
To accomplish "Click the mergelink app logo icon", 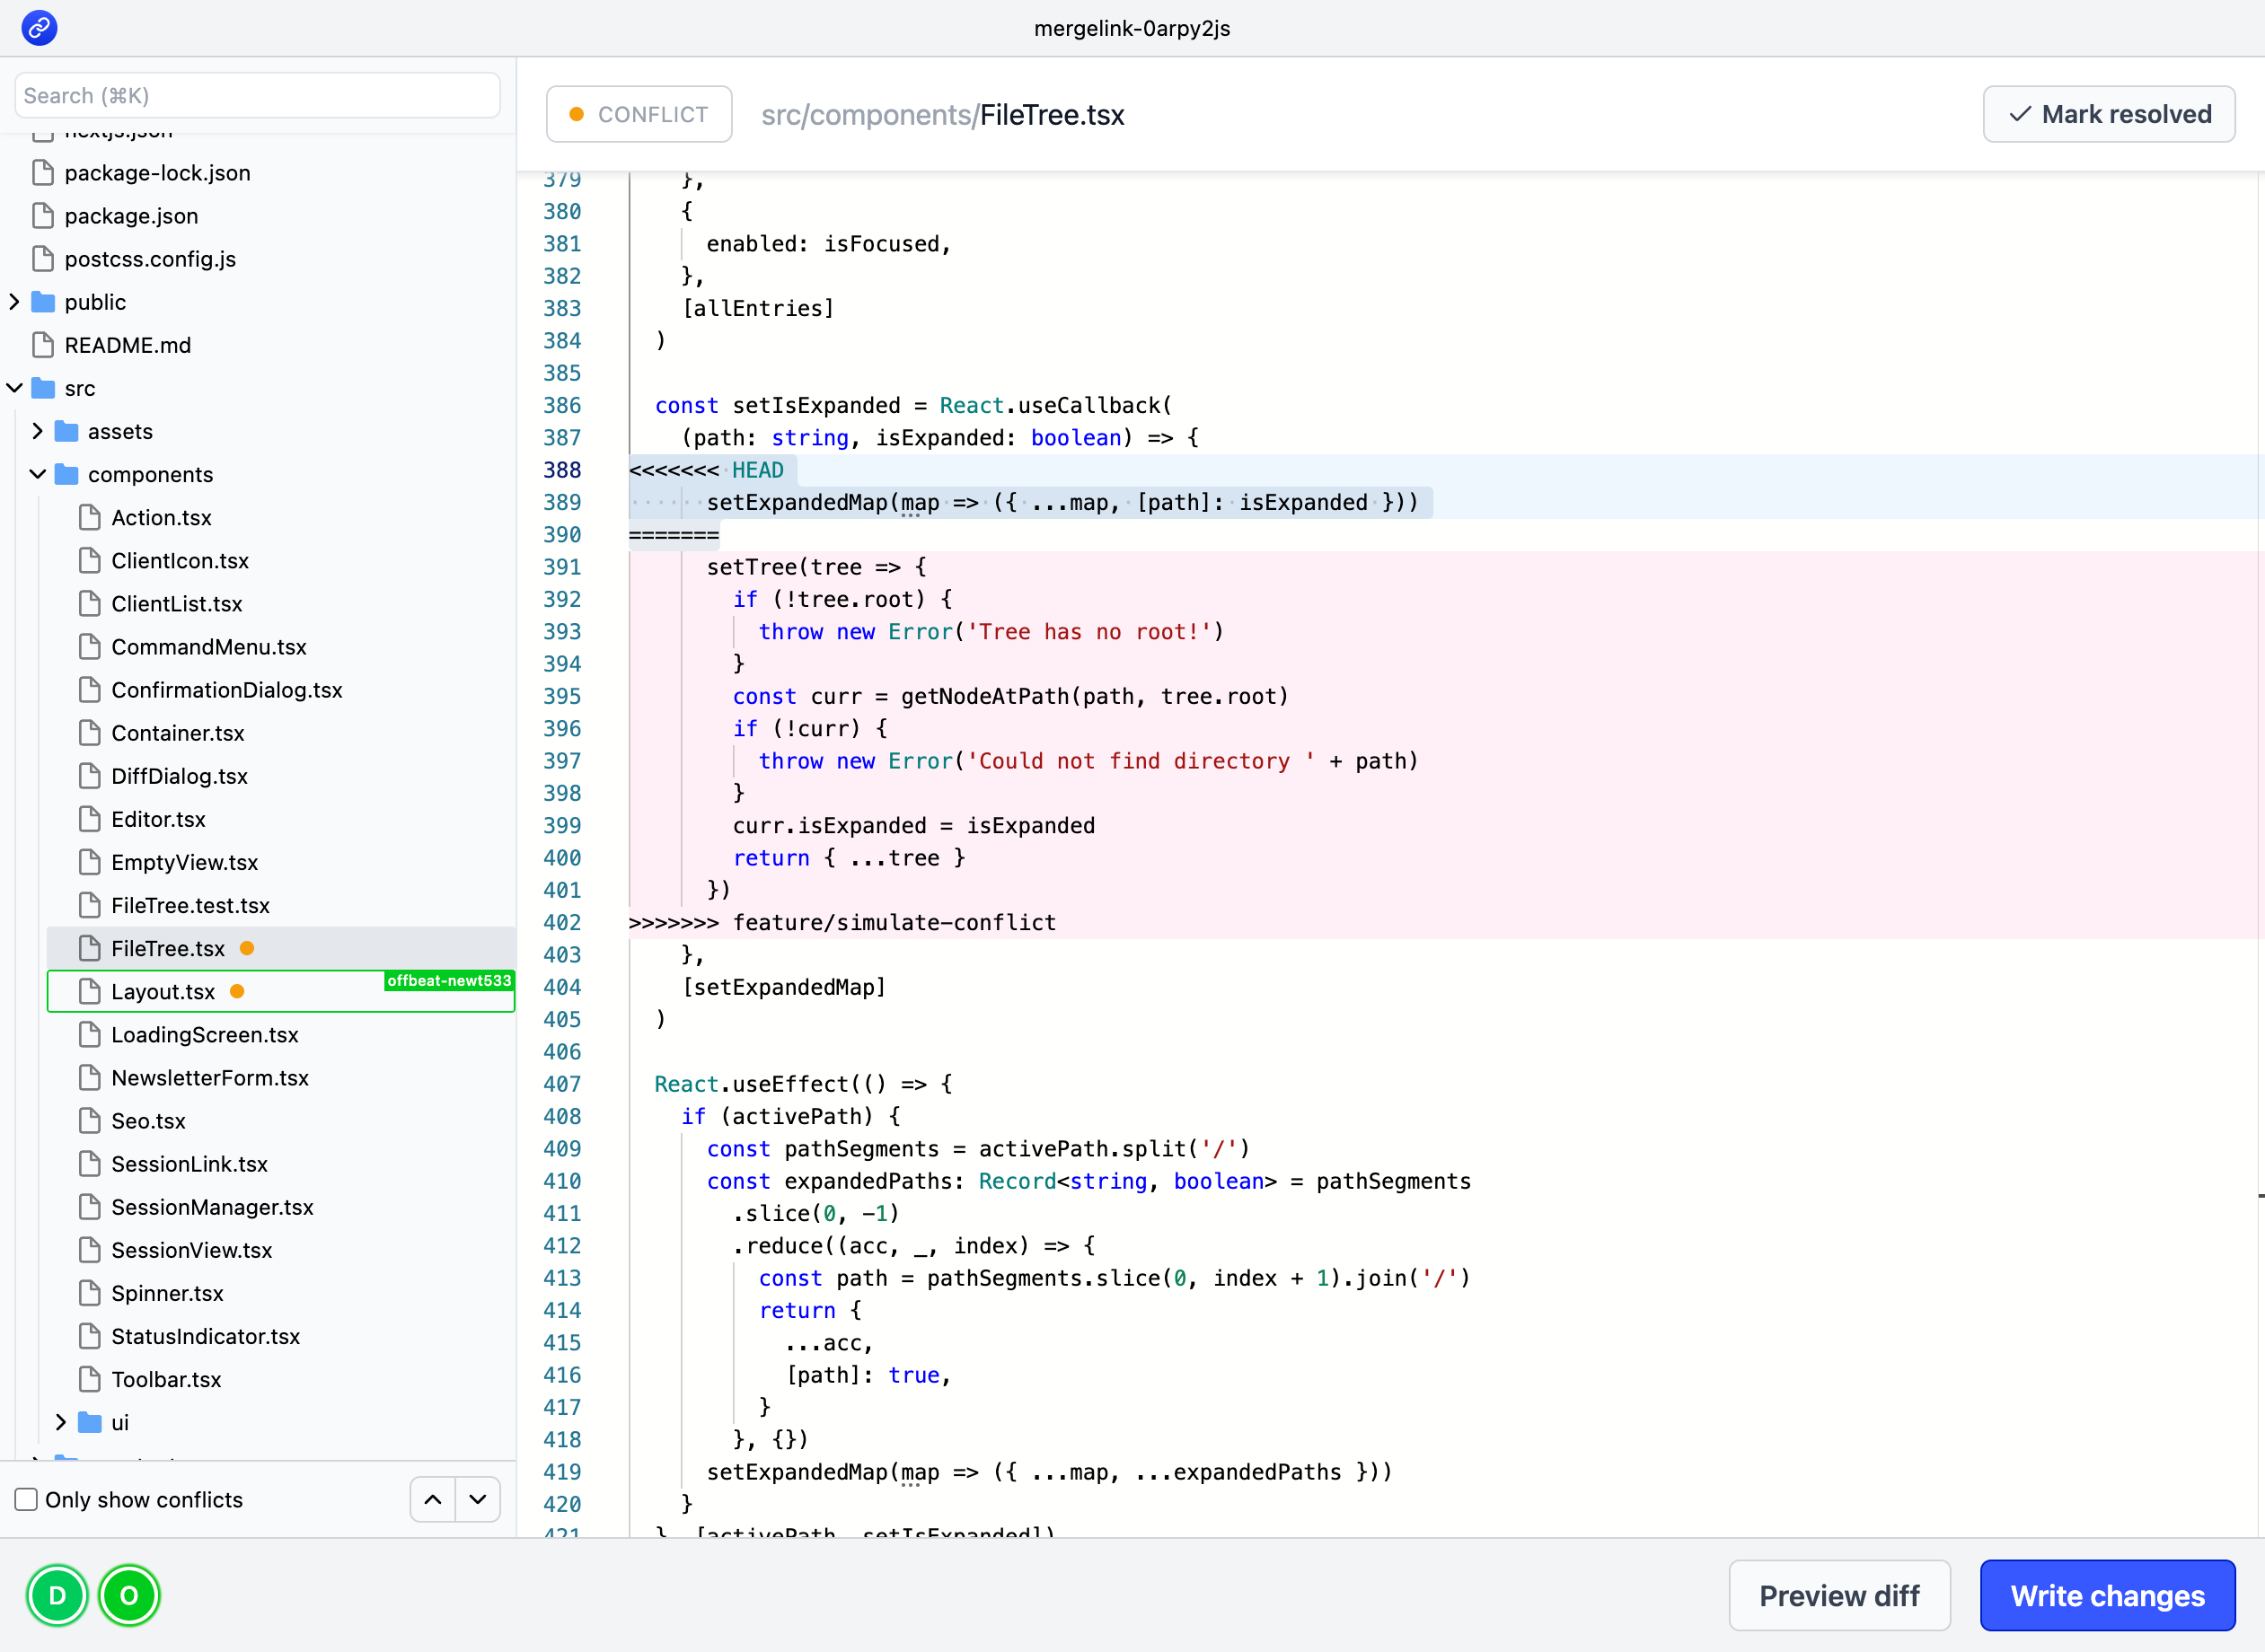I will (39, 27).
